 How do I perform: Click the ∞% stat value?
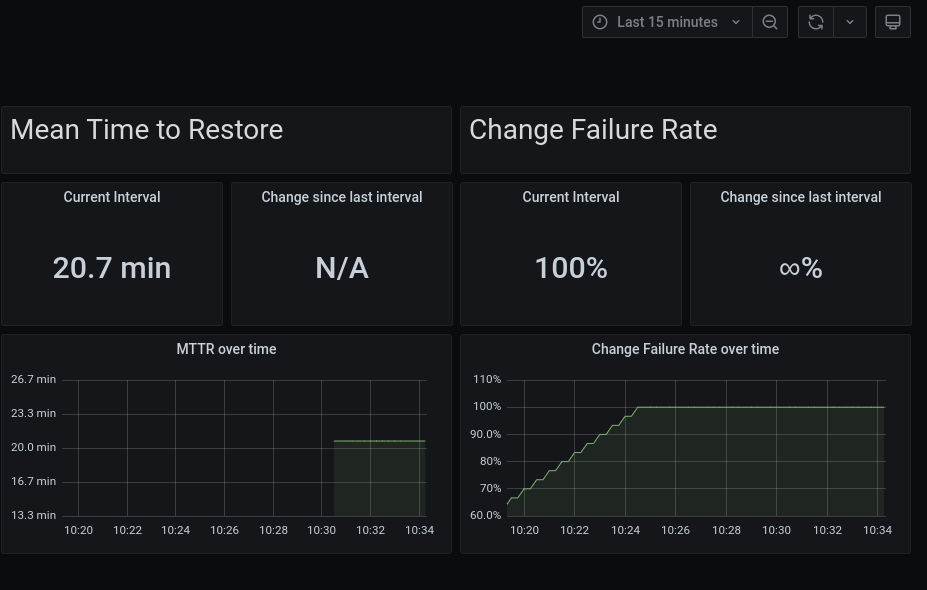click(800, 268)
